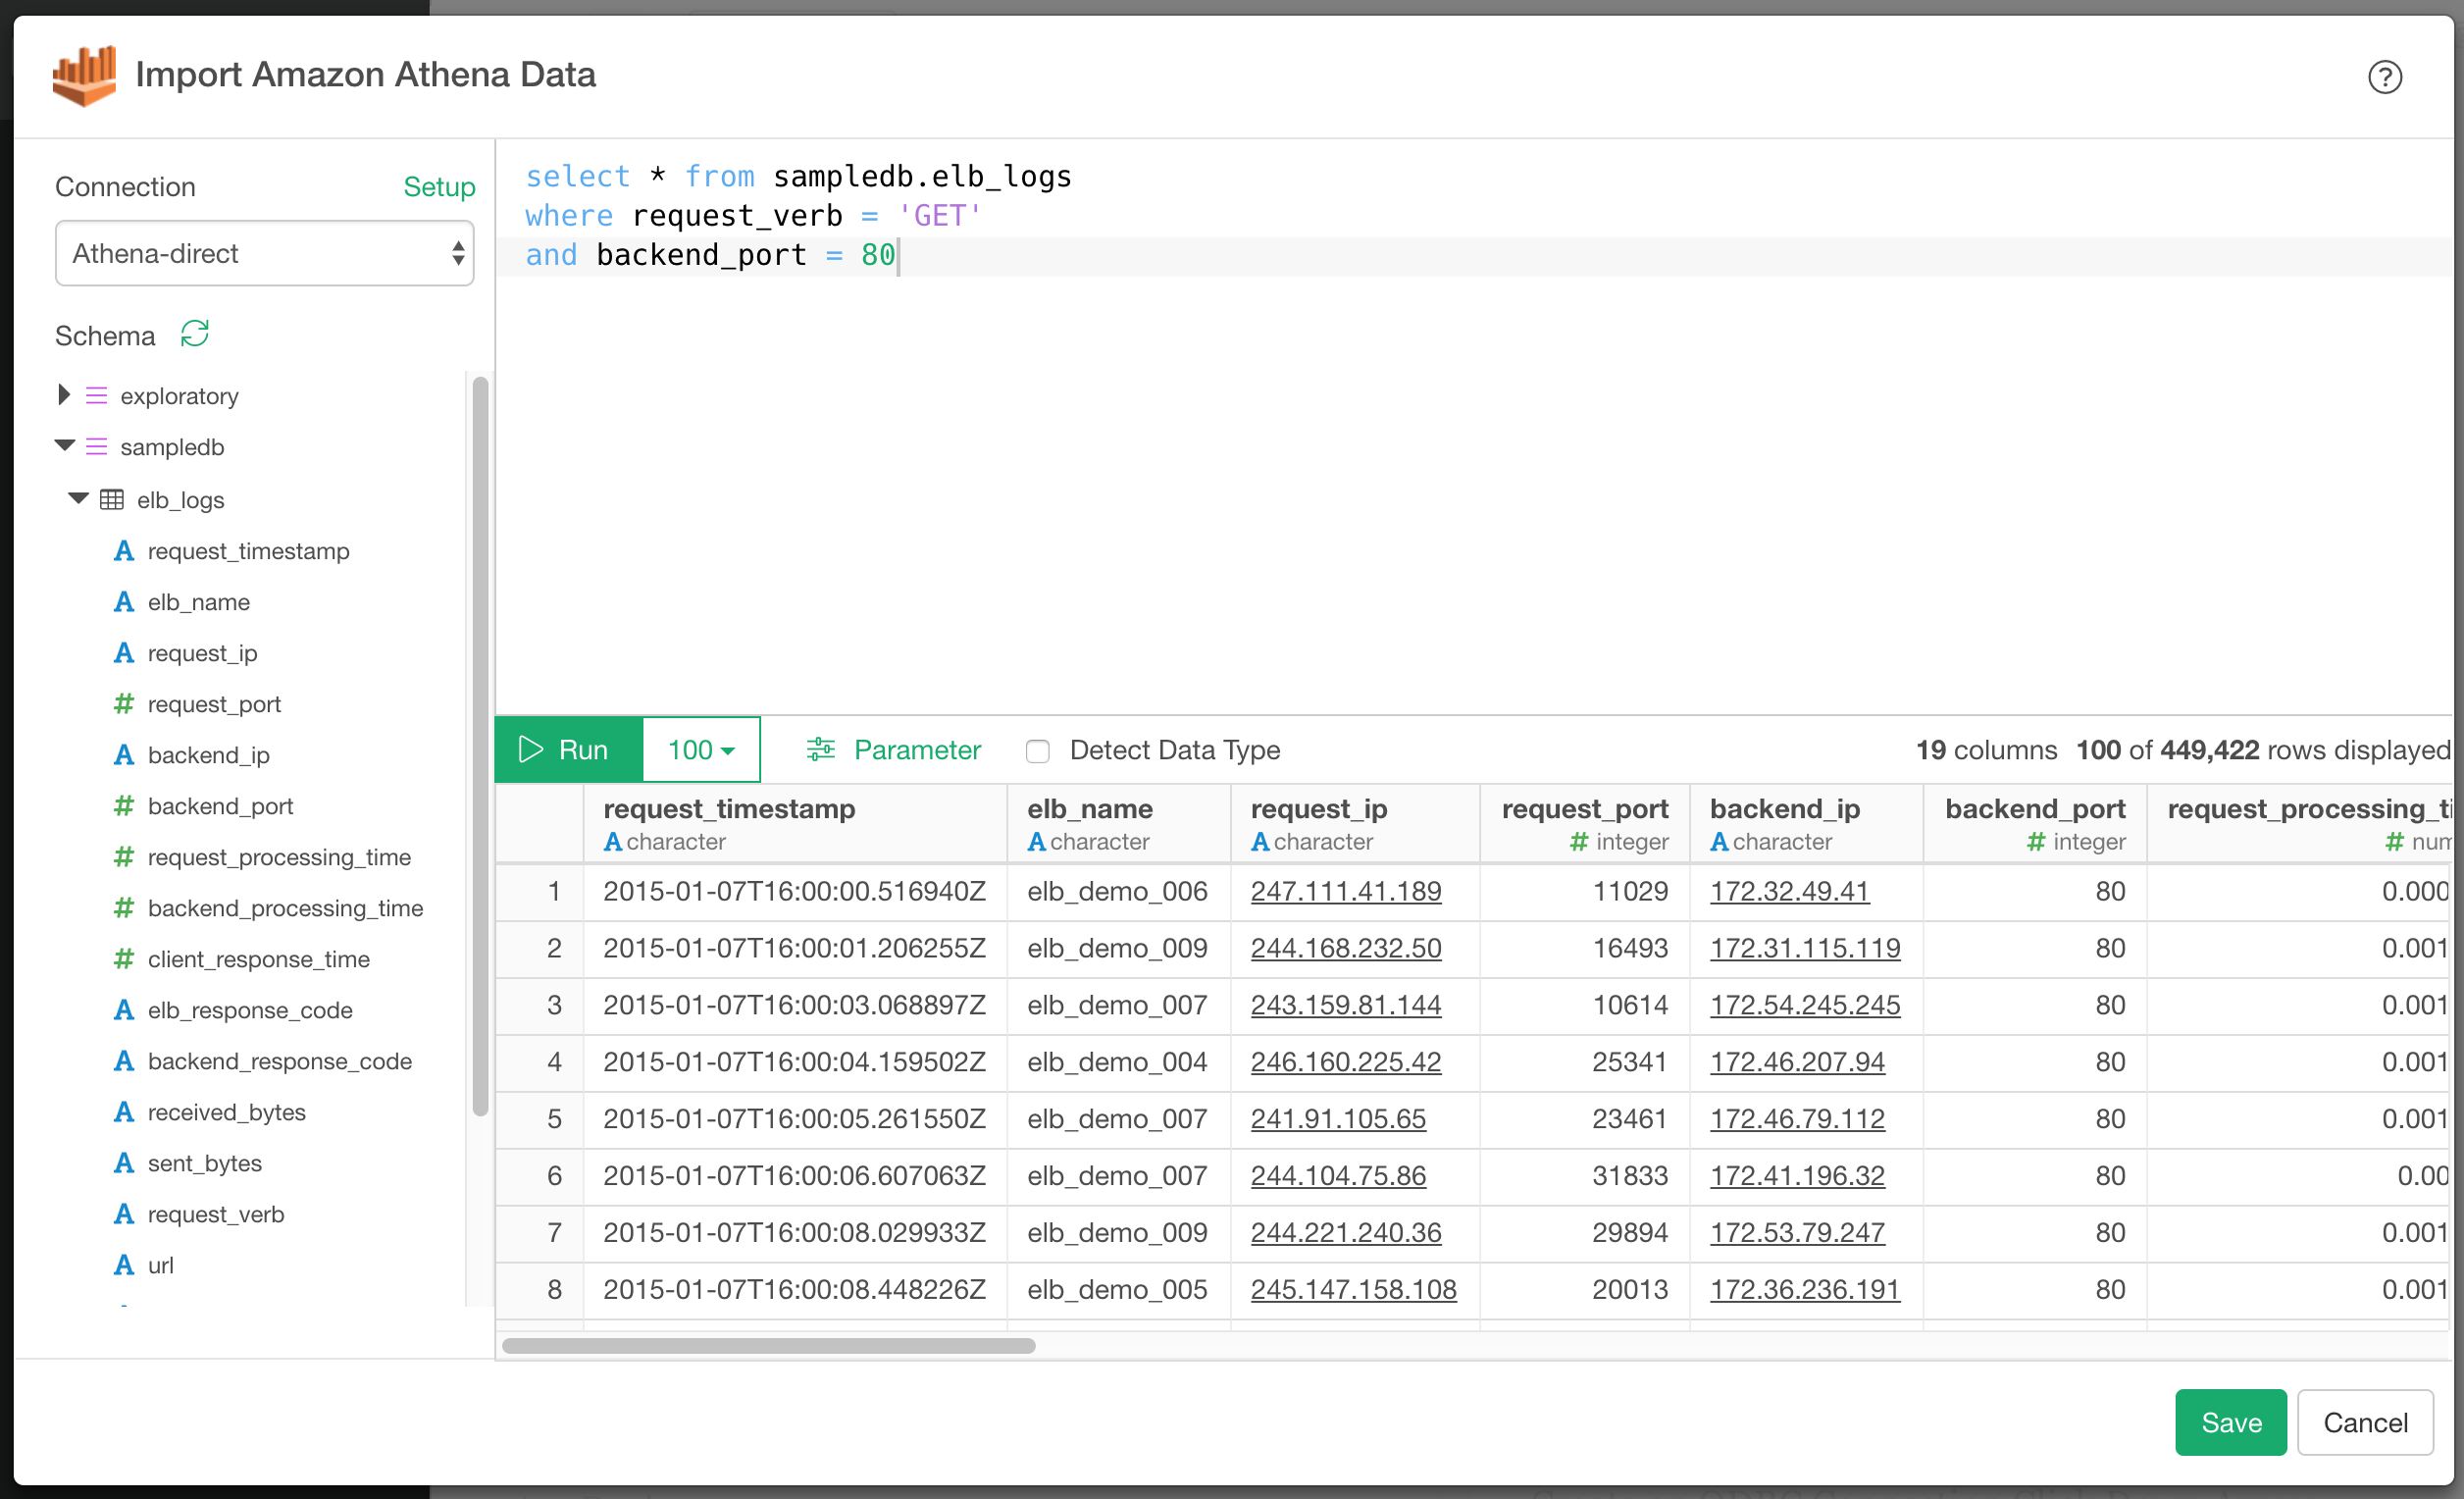The height and width of the screenshot is (1499, 2464).
Task: Click the request_processing_time column header
Action: [2300, 824]
